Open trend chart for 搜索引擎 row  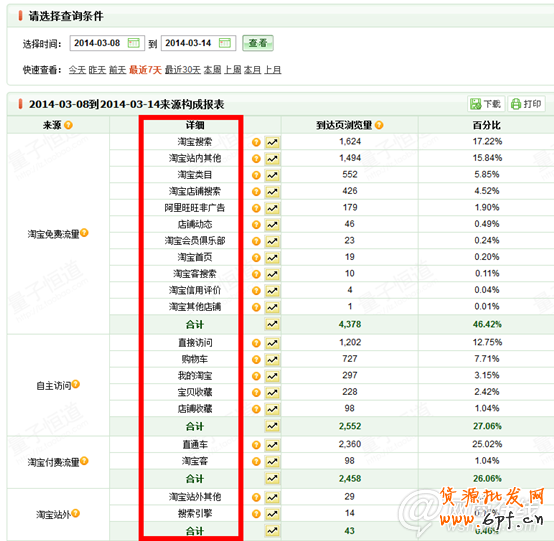tap(272, 513)
